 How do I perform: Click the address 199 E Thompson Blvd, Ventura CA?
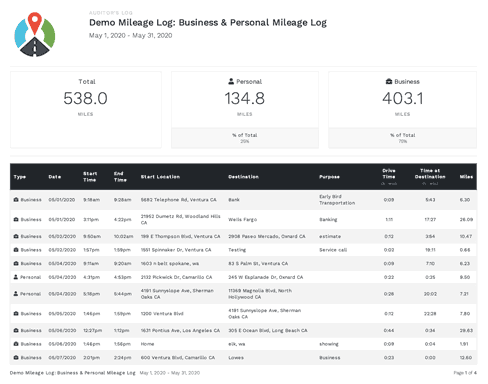pyautogui.click(x=180, y=236)
